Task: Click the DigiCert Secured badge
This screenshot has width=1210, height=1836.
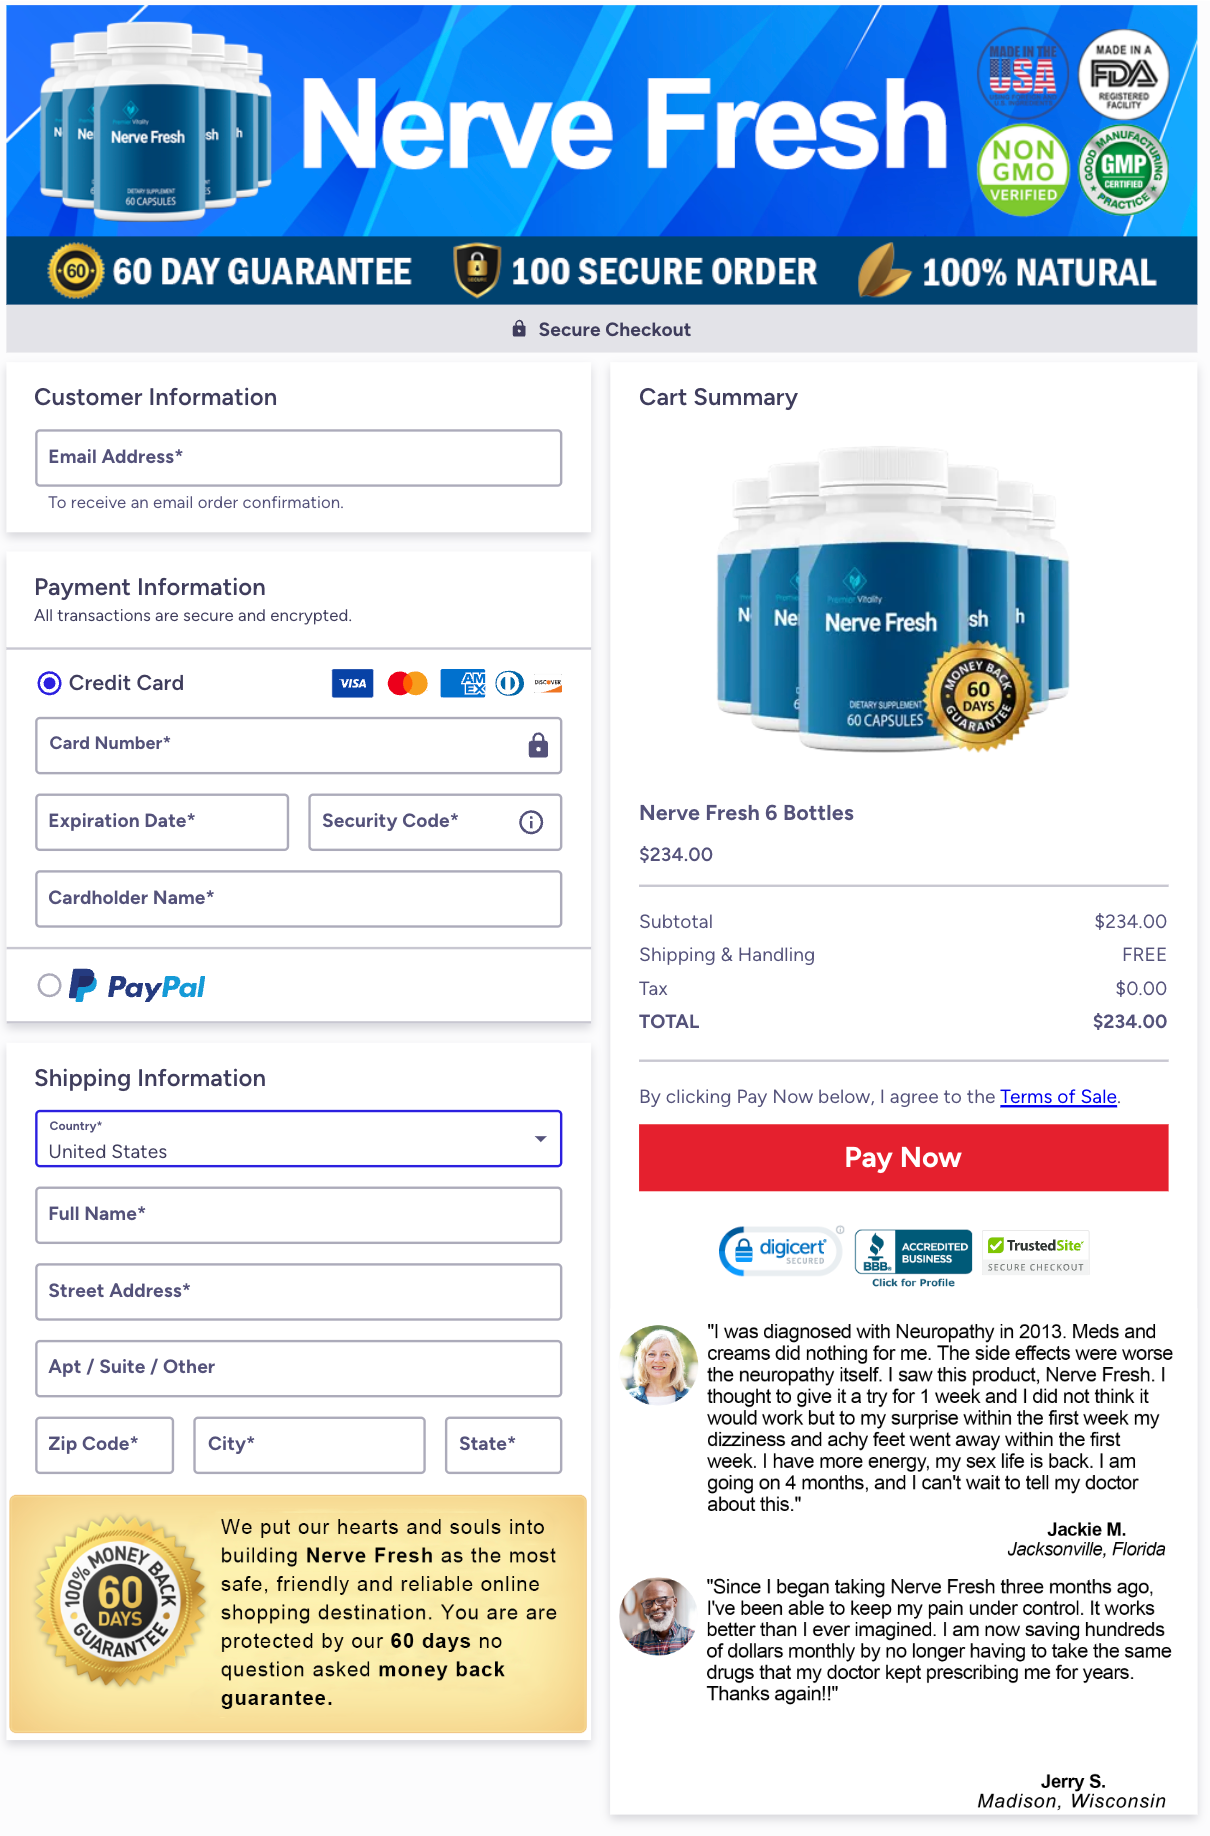Action: (x=780, y=1250)
